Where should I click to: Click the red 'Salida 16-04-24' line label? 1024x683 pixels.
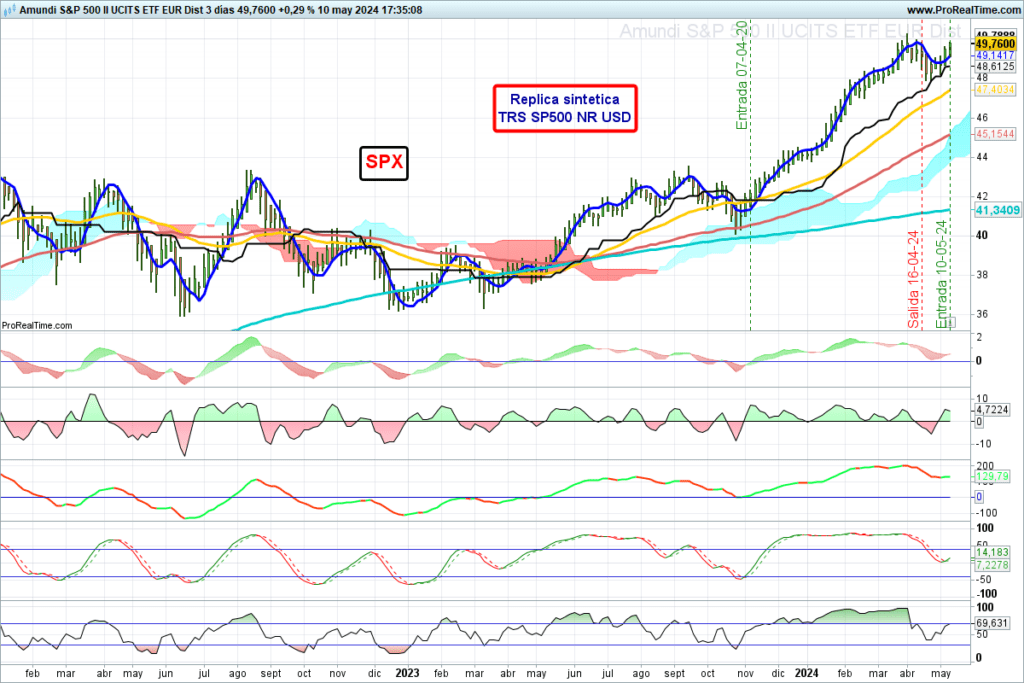(914, 279)
